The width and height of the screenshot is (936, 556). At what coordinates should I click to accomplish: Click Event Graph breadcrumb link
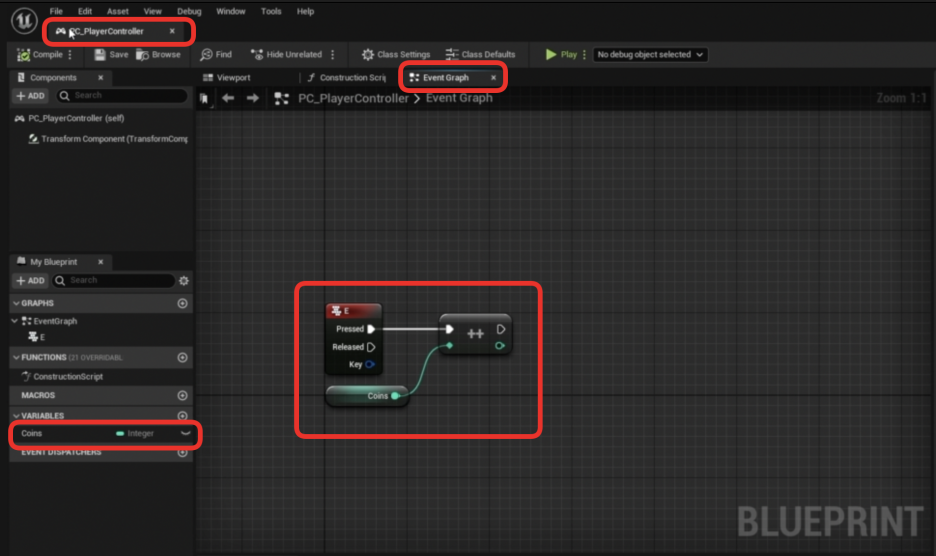coord(459,98)
